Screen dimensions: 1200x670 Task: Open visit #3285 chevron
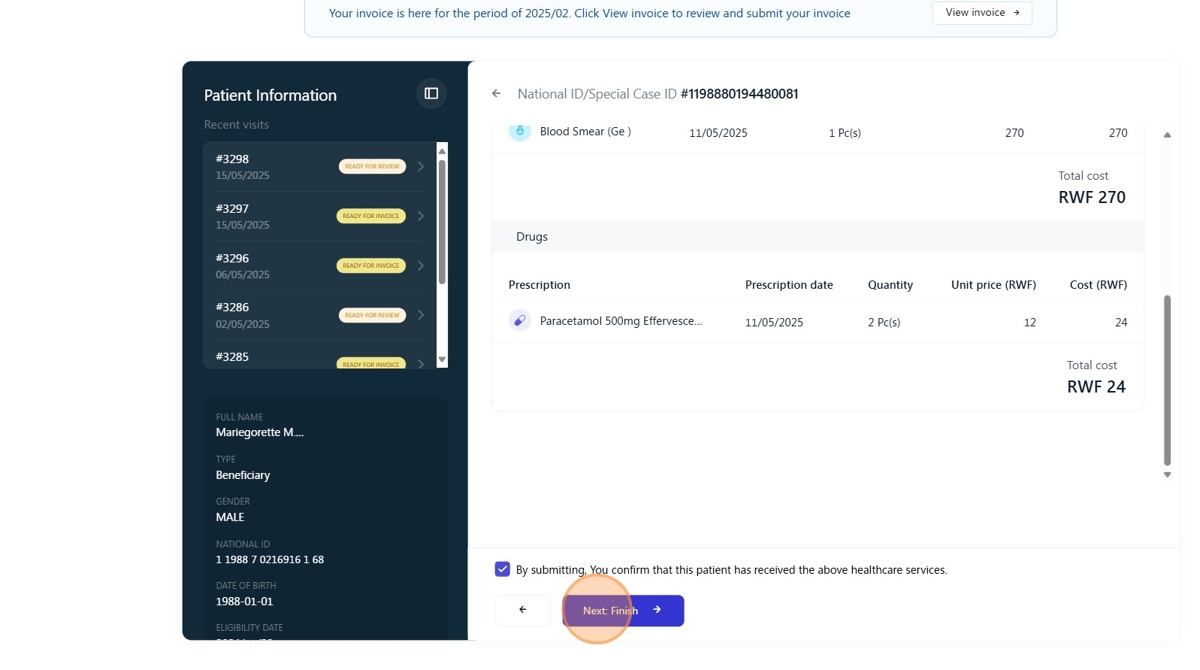421,363
